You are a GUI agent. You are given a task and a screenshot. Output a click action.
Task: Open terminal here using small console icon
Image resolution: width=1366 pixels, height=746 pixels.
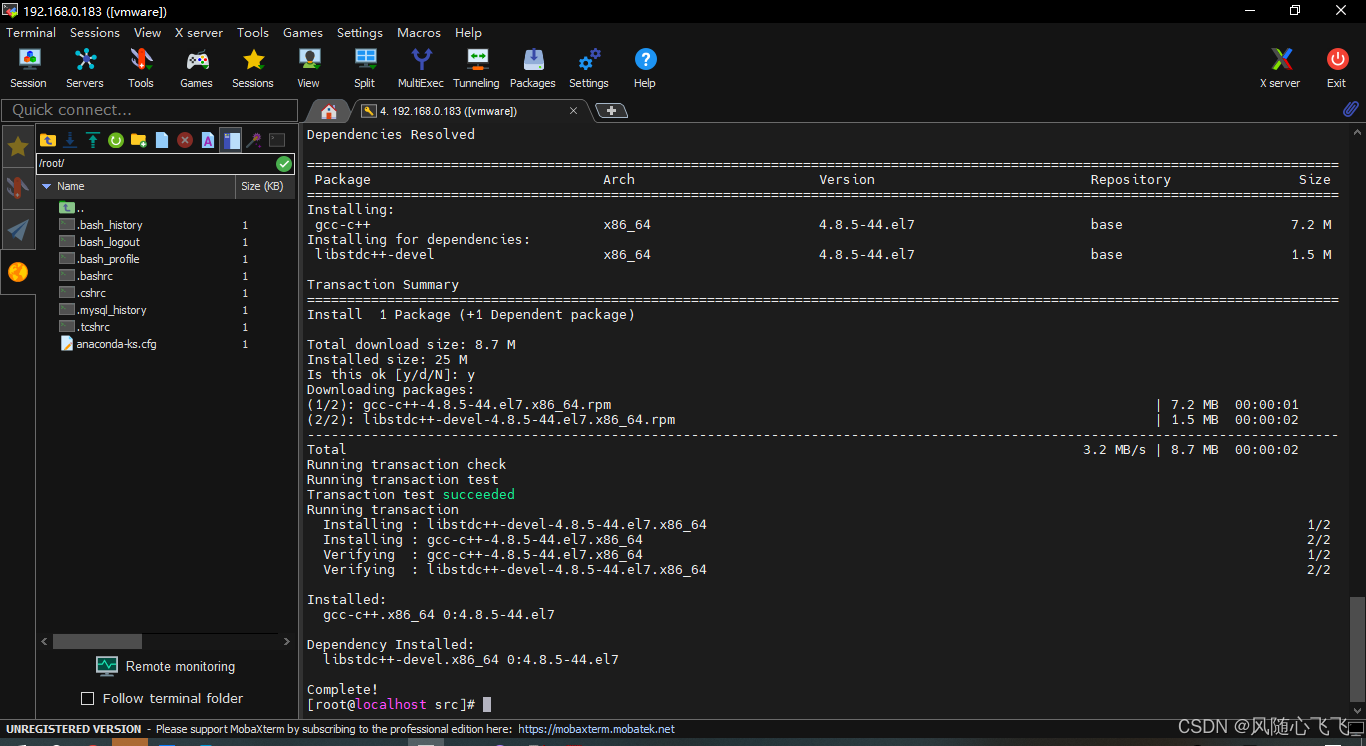277,140
